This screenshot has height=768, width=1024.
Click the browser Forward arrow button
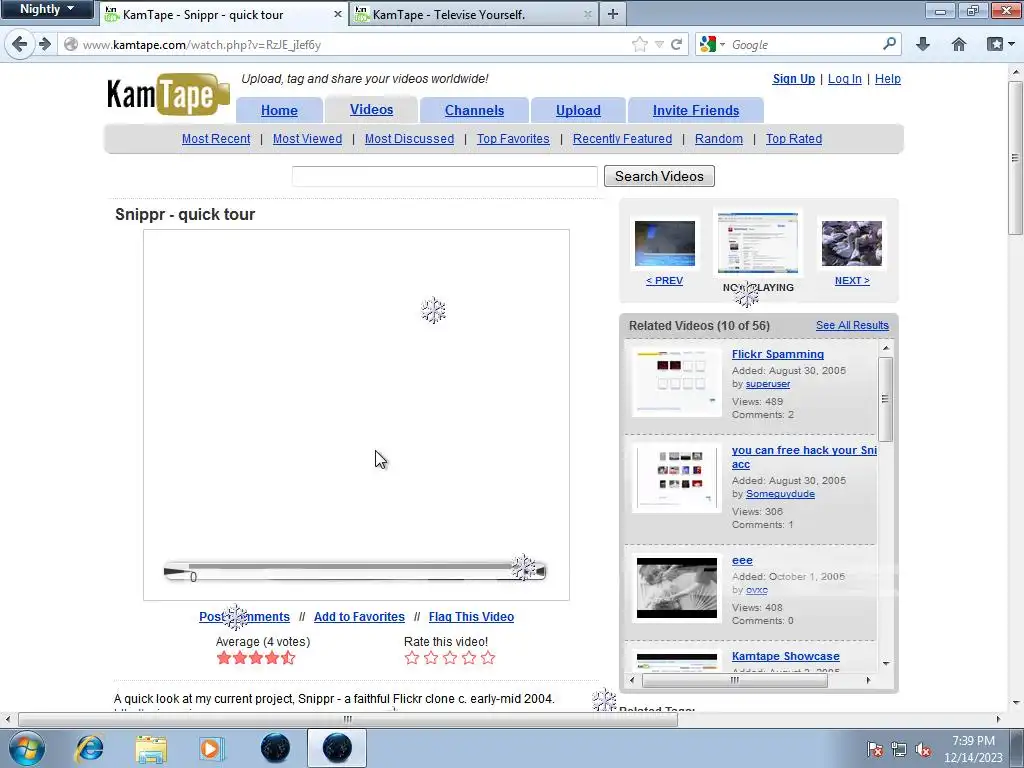point(44,44)
